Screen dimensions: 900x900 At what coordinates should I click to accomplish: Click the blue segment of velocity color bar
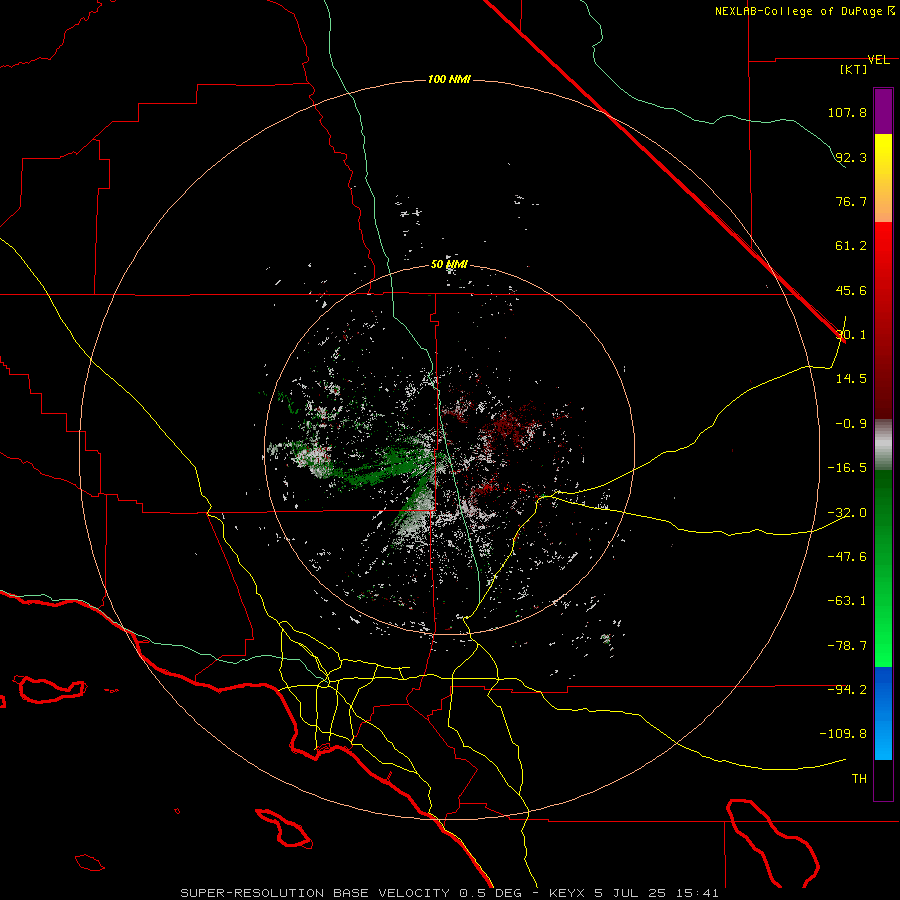pyautogui.click(x=883, y=713)
